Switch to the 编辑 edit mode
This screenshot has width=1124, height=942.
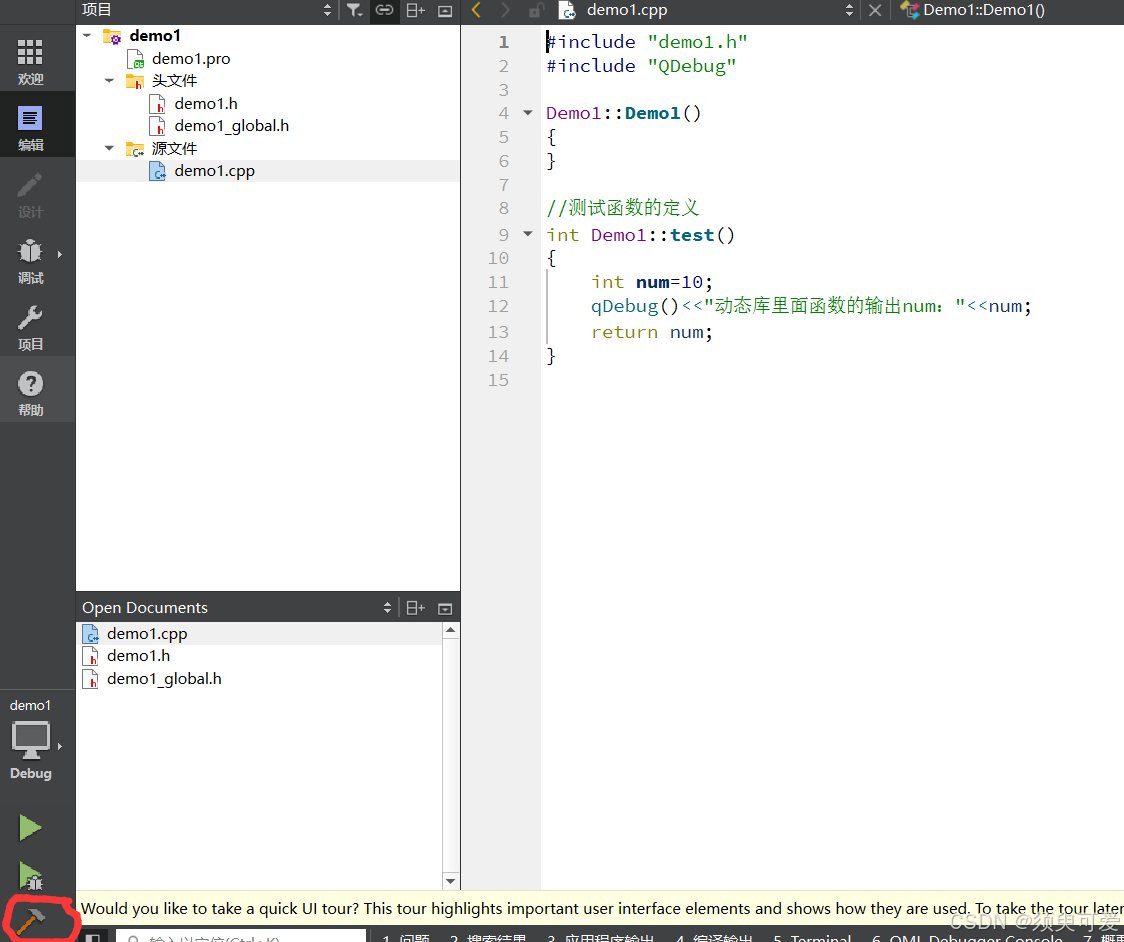coord(30,128)
